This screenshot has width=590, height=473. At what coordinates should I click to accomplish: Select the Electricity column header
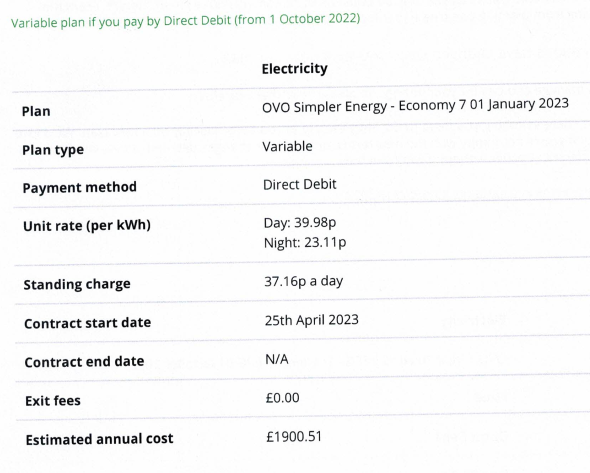point(295,69)
